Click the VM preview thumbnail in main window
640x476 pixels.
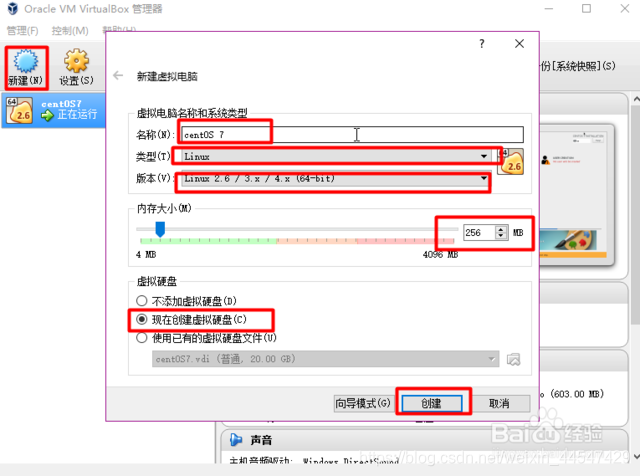pos(575,194)
